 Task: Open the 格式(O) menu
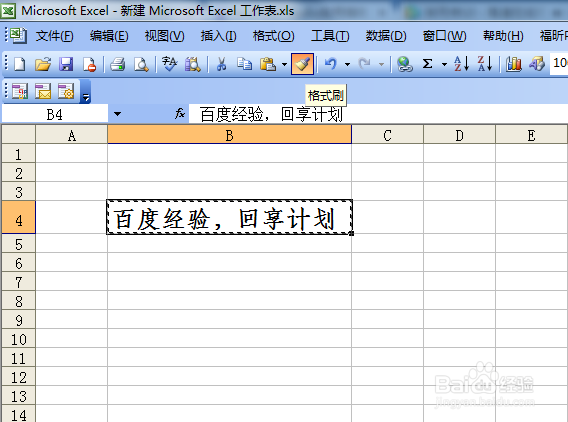[273, 36]
